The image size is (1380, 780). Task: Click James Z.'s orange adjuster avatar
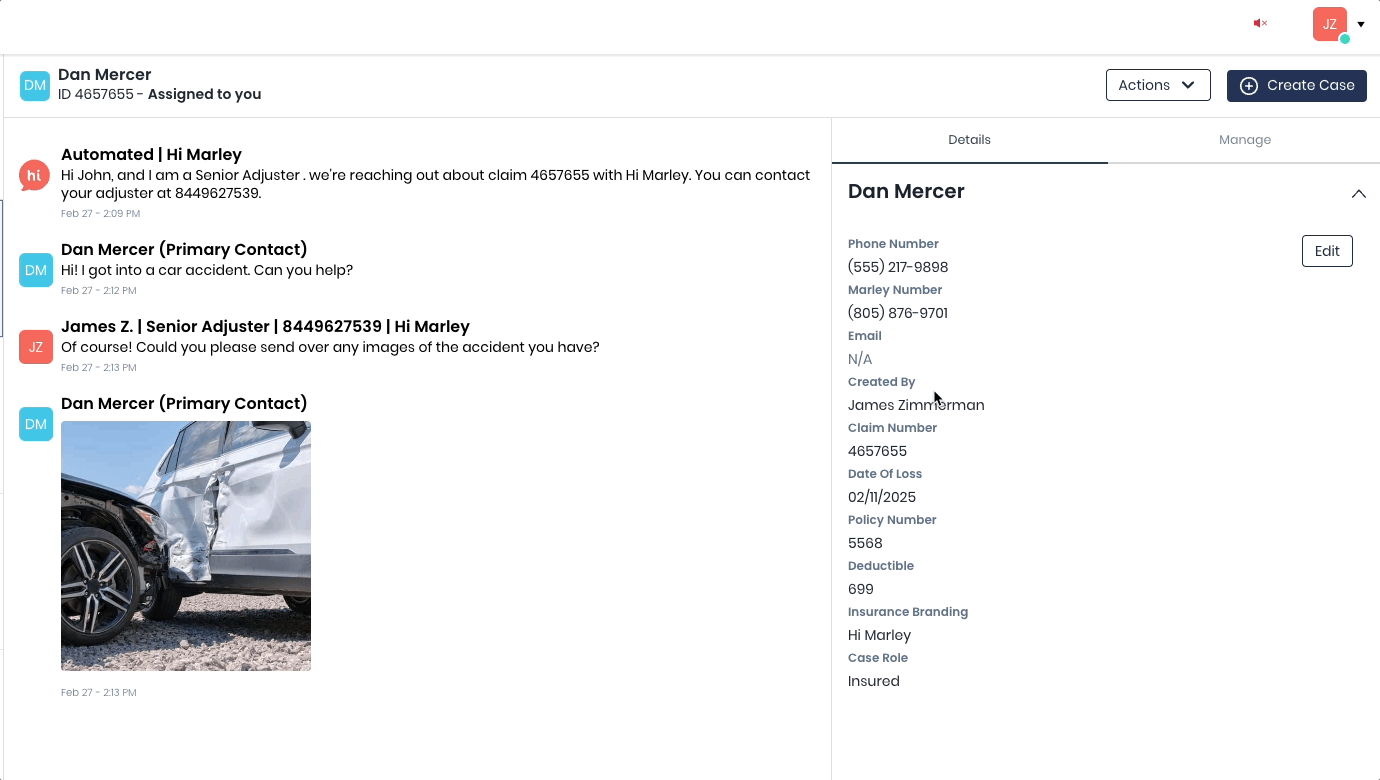click(35, 347)
